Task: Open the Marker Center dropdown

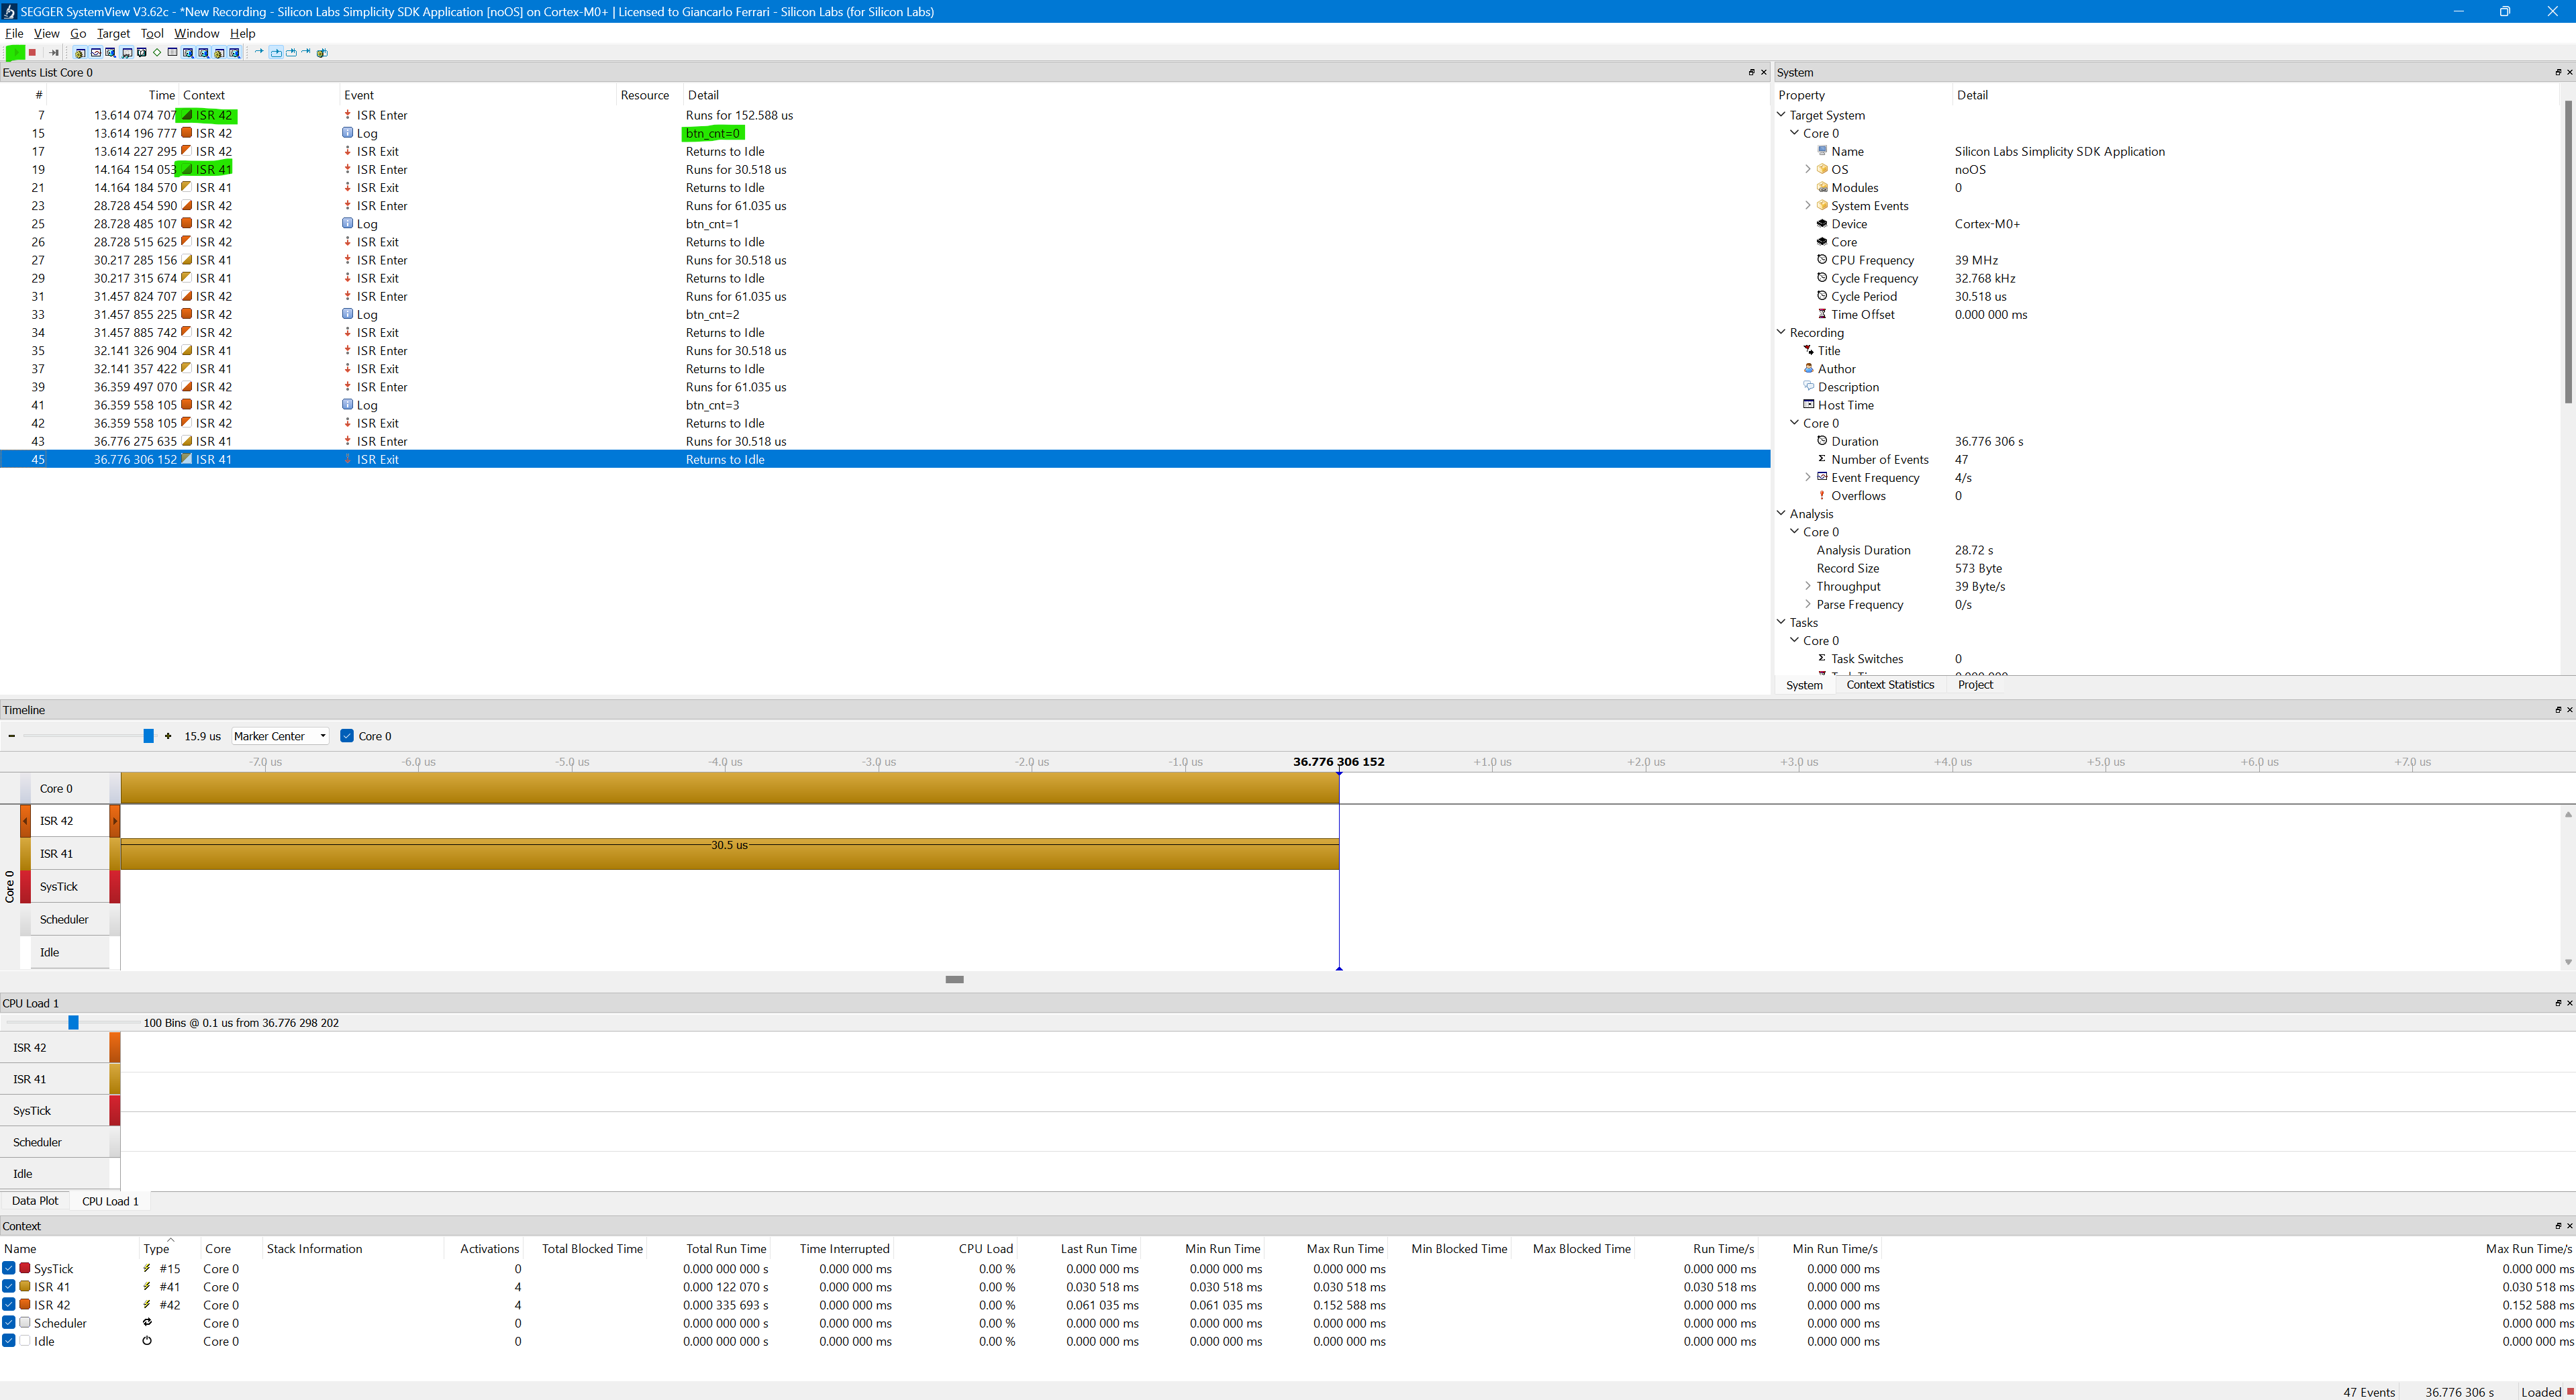Action: [x=280, y=736]
